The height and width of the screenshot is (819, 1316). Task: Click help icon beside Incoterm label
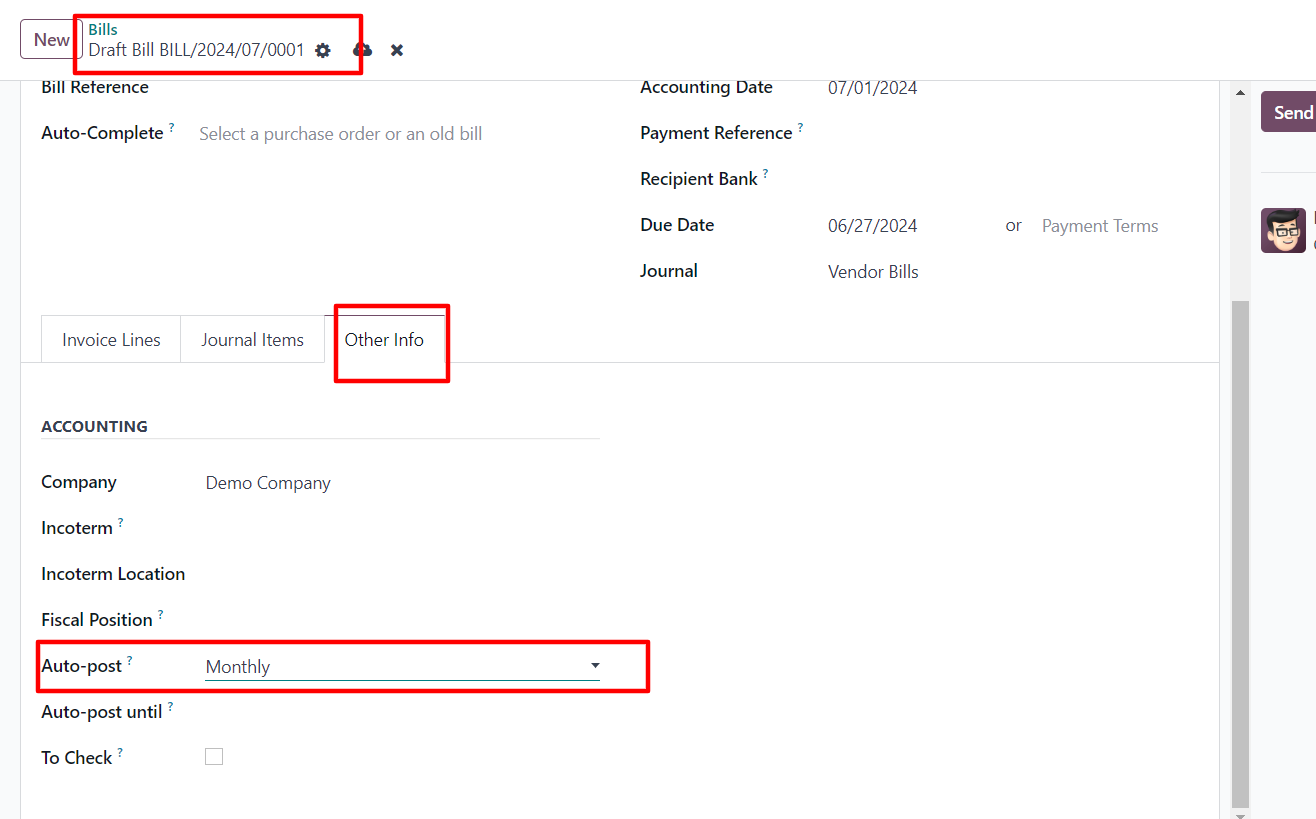(120, 523)
